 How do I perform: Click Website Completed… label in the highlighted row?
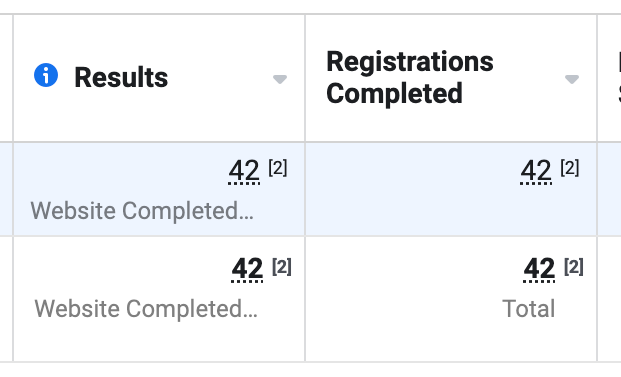pyautogui.click(x=142, y=211)
